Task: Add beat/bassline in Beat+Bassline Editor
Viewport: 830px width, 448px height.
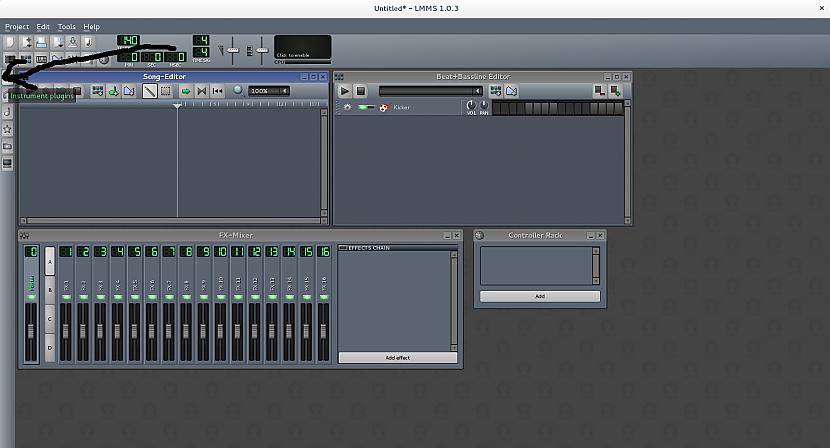Action: pyautogui.click(x=495, y=91)
